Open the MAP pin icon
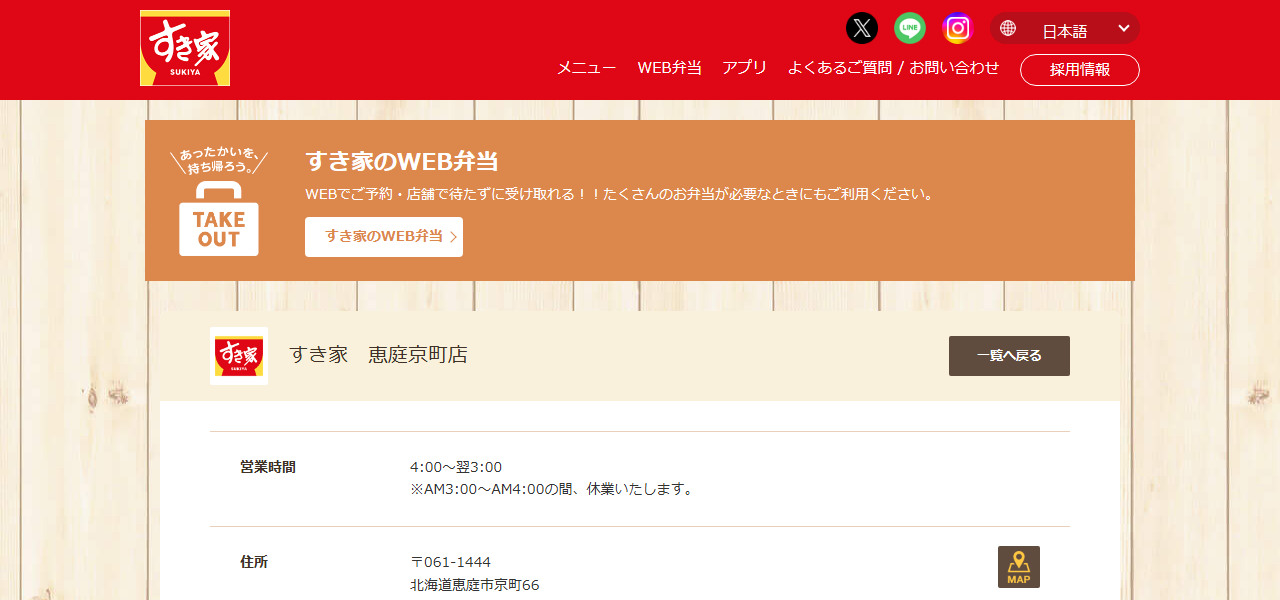Image resolution: width=1280 pixels, height=600 pixels. click(x=1019, y=567)
